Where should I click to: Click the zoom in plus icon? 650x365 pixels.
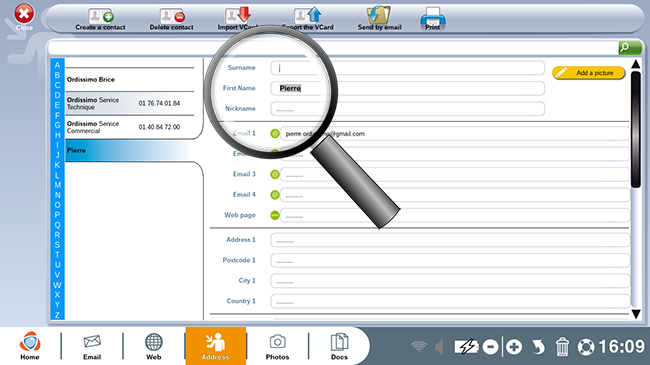(x=514, y=347)
